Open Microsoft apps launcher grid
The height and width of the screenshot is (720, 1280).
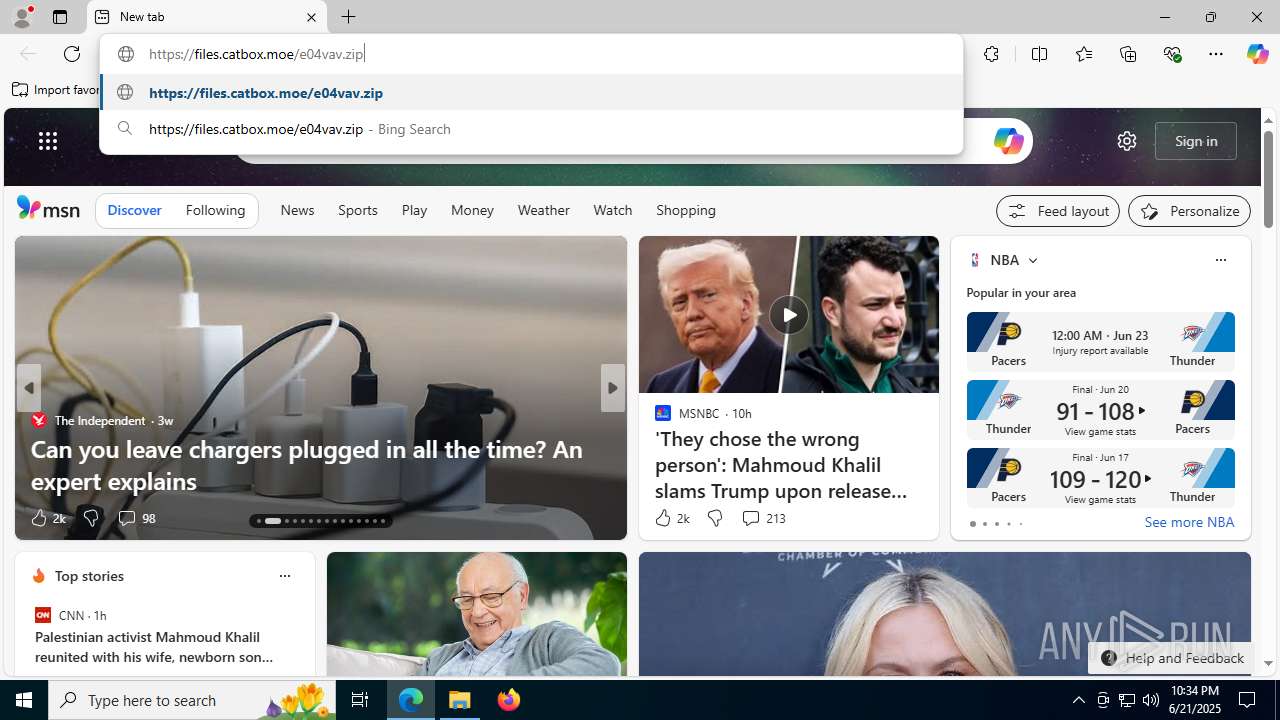[47, 141]
